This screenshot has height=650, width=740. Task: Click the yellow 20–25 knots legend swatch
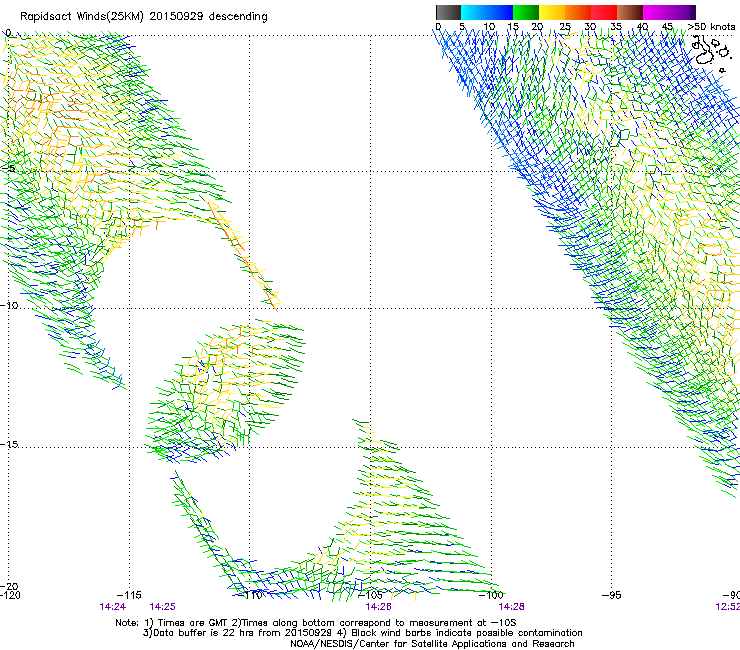pos(552,12)
